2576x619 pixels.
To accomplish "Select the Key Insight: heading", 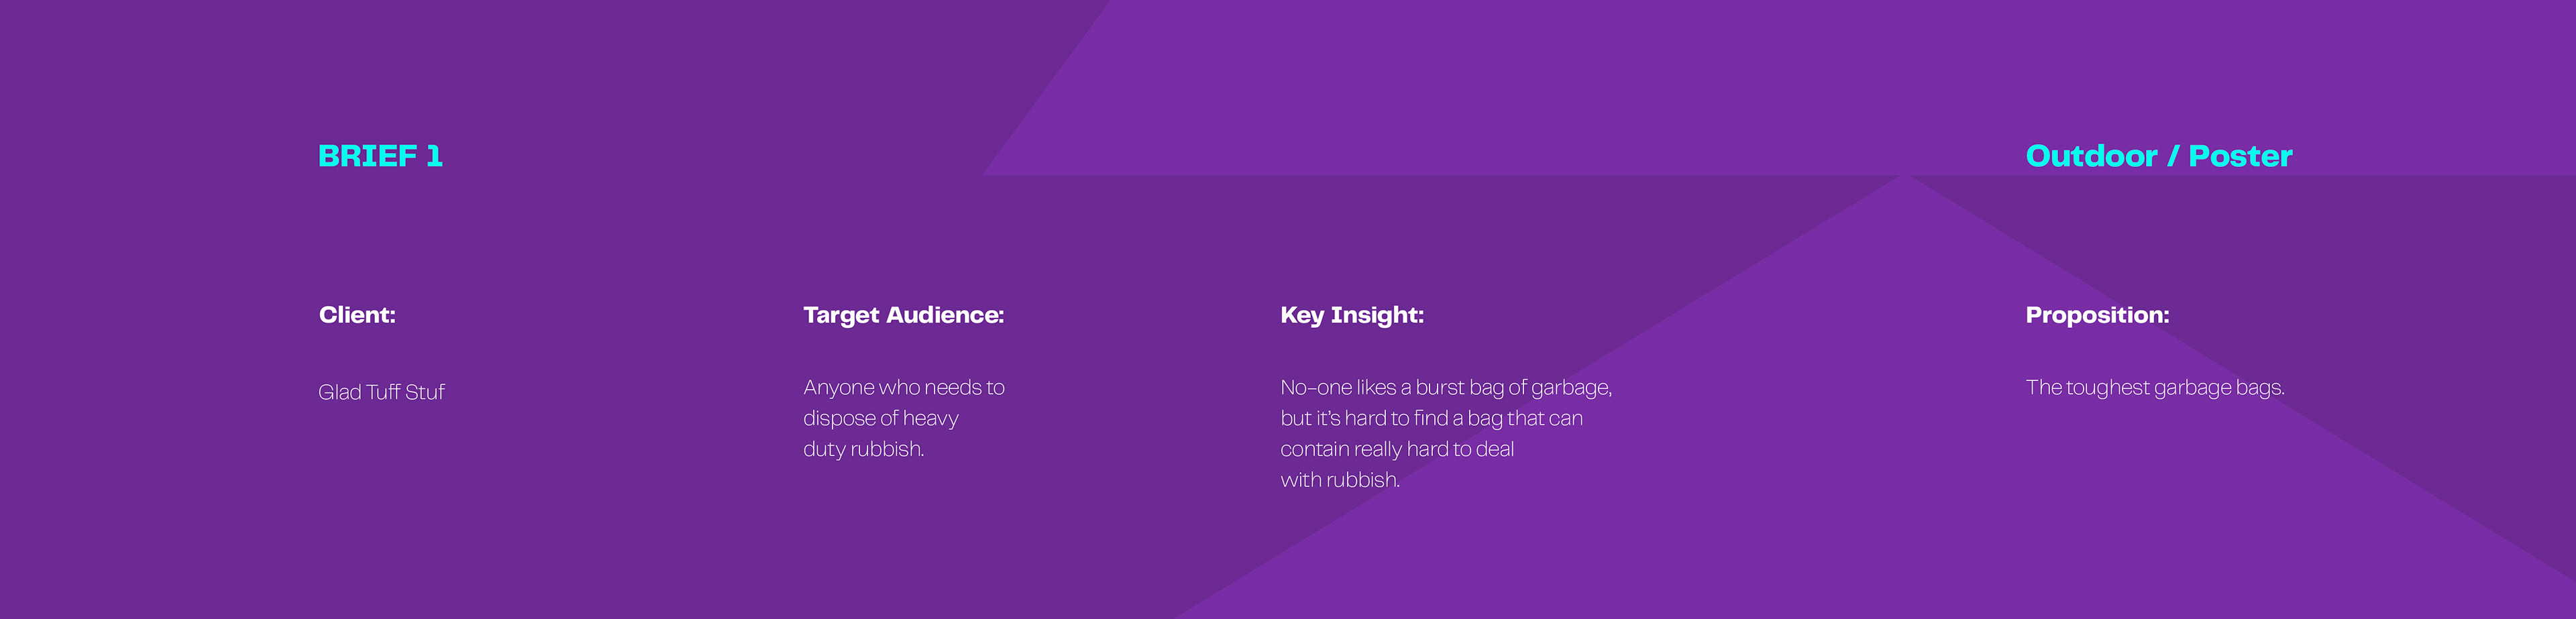I will pos(1351,315).
